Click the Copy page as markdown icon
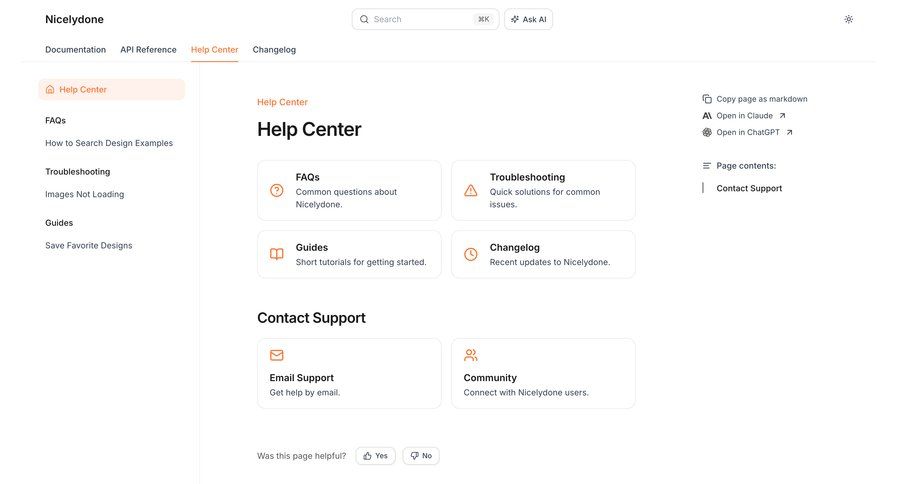This screenshot has height=484, width=900. [707, 99]
